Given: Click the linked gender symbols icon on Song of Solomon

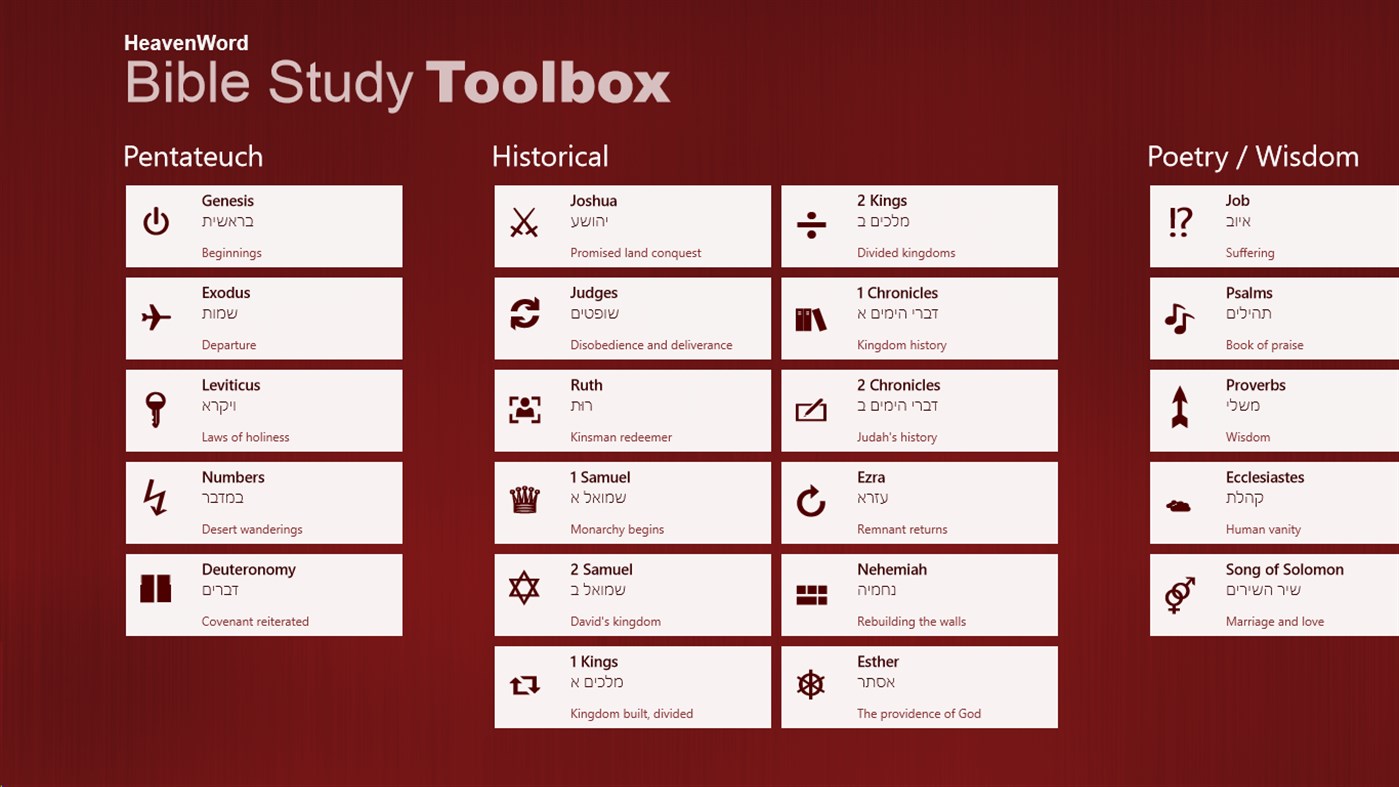Looking at the screenshot, I should pyautogui.click(x=1180, y=590).
